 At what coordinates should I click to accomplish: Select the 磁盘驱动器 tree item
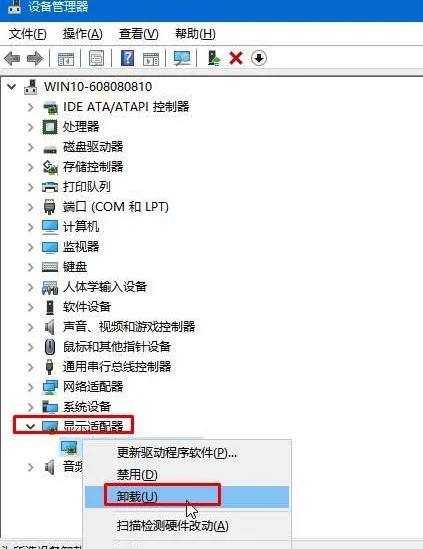click(x=93, y=147)
